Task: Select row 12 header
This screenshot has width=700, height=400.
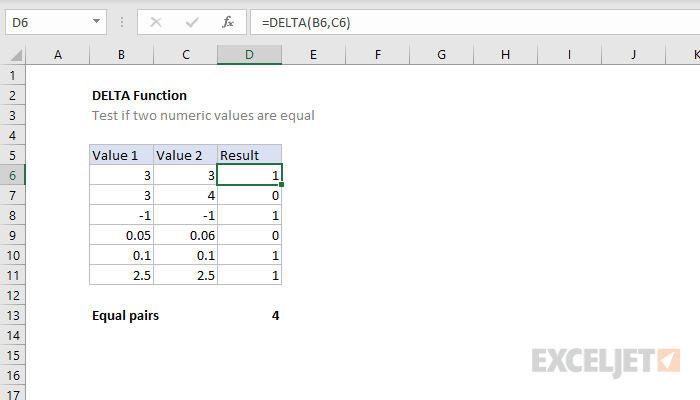Action: pos(12,295)
